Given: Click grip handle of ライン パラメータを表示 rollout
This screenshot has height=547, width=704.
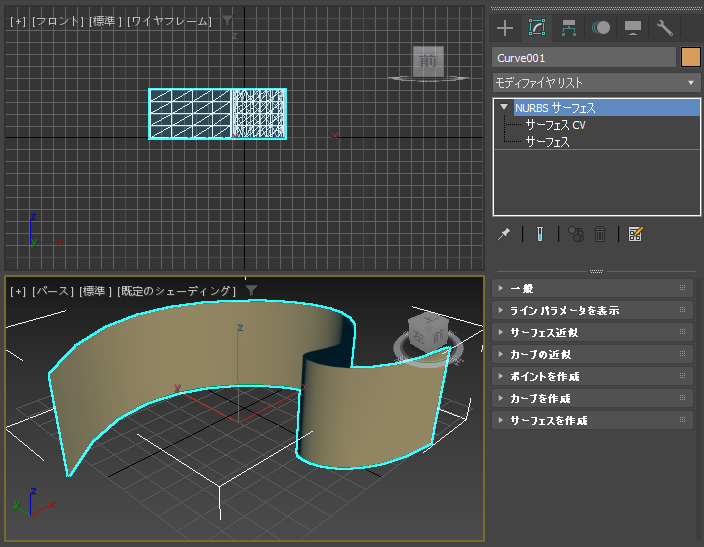Looking at the screenshot, I should (682, 310).
